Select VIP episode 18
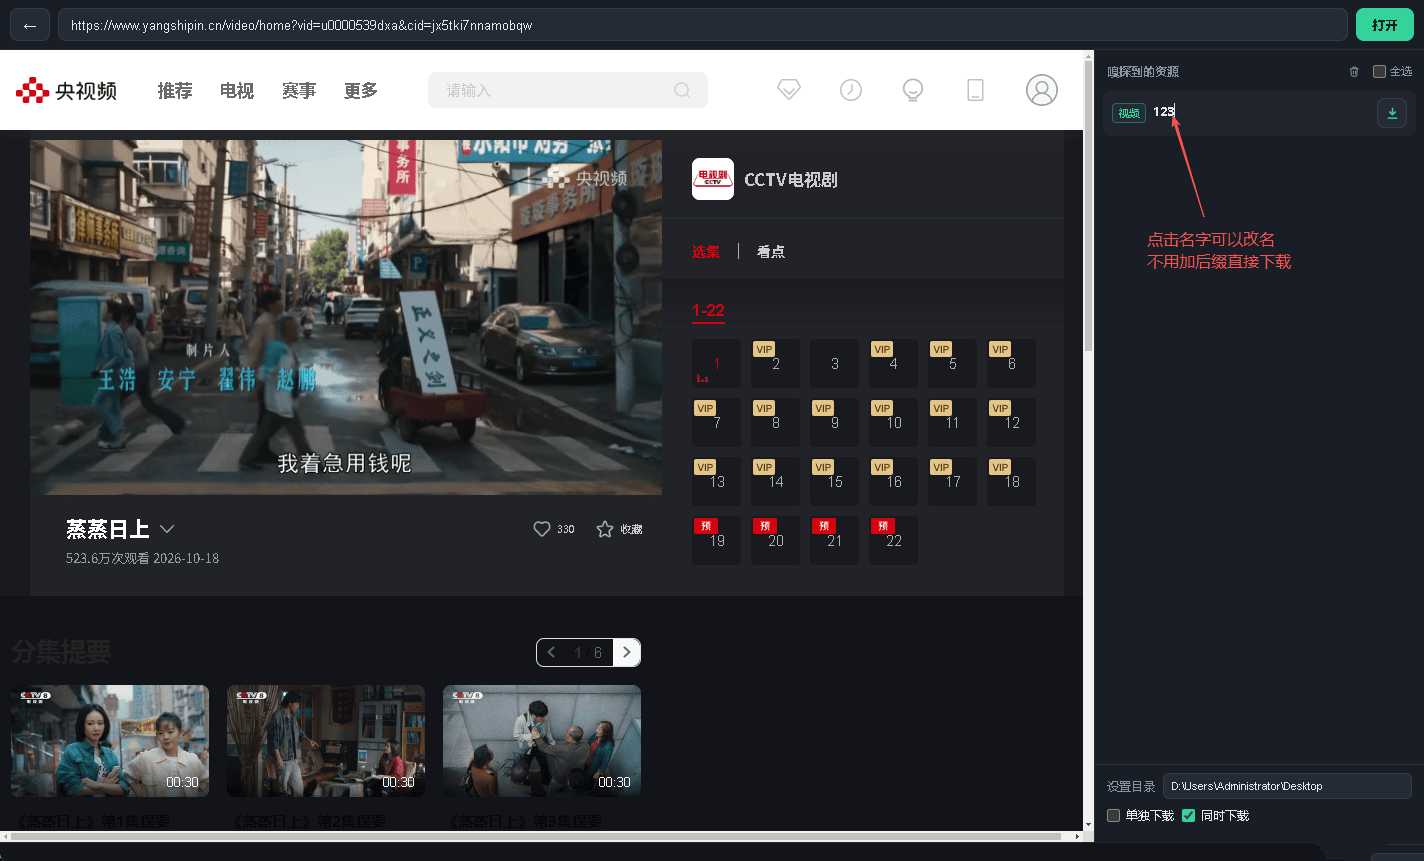This screenshot has height=861, width=1424. (x=1011, y=482)
